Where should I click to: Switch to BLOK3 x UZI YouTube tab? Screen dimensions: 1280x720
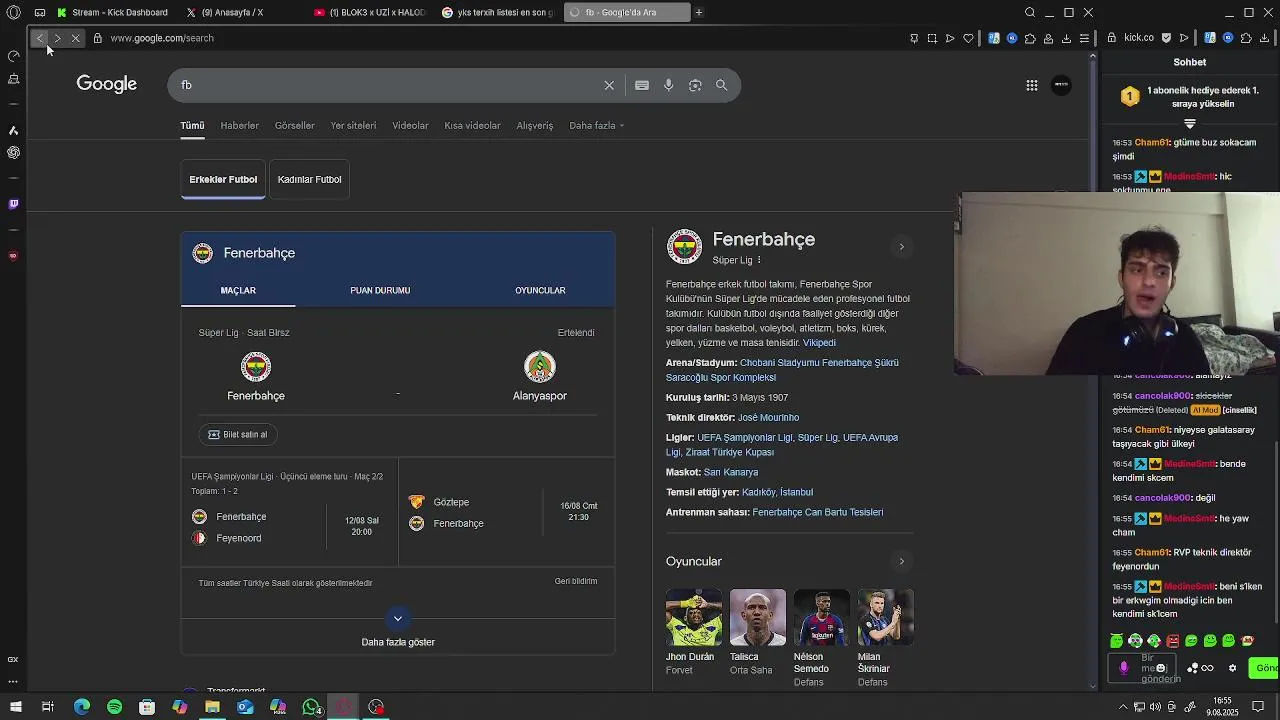click(369, 12)
